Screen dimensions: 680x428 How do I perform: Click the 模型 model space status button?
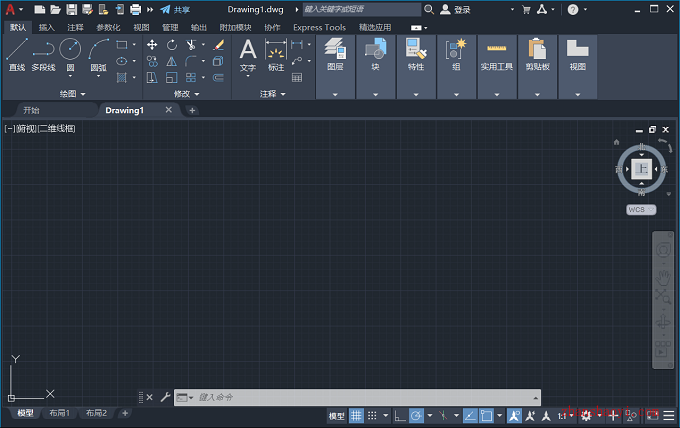click(x=337, y=416)
